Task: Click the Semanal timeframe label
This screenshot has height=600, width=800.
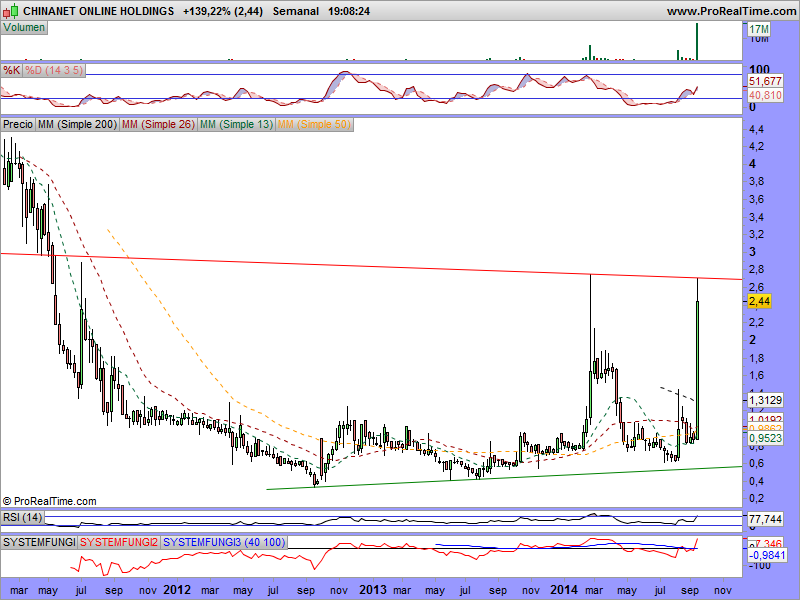Action: coord(296,11)
